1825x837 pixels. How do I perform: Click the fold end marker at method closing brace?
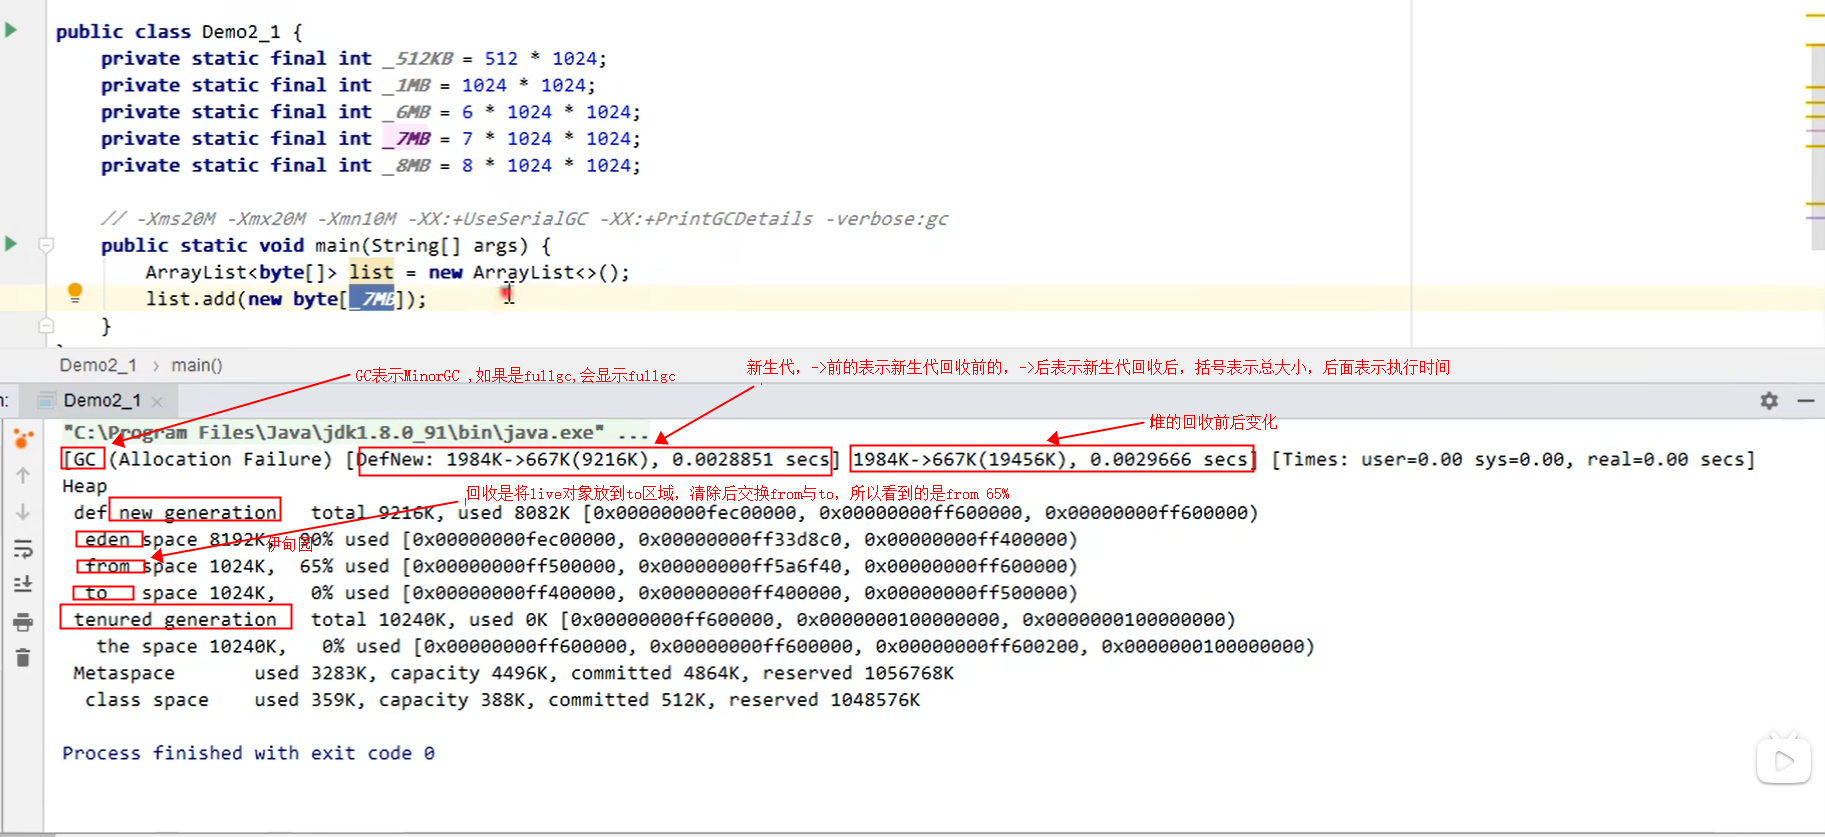46,325
